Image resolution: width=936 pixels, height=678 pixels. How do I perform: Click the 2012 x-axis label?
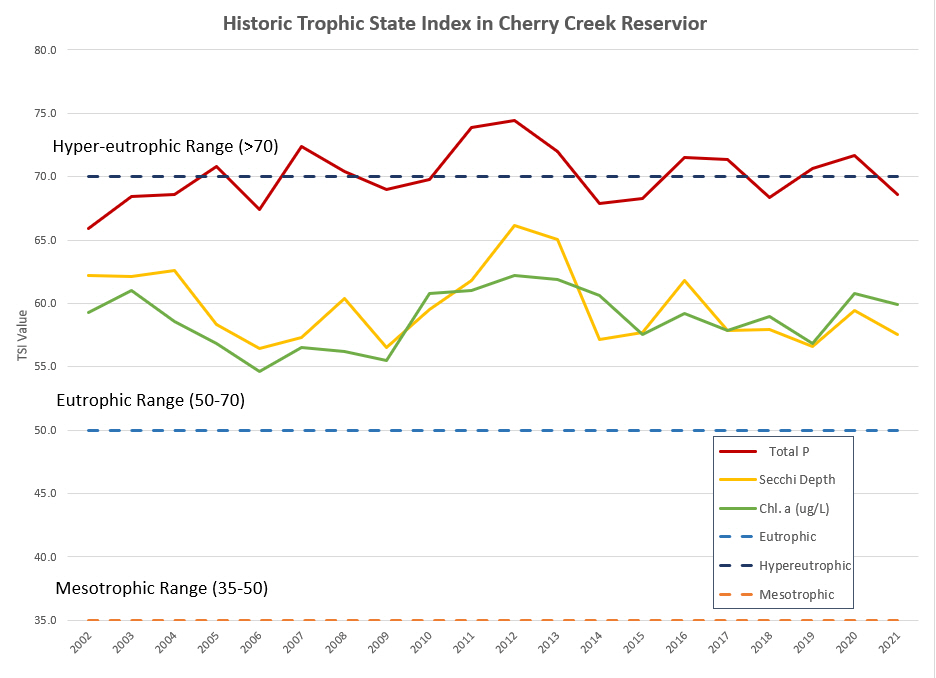click(x=507, y=642)
